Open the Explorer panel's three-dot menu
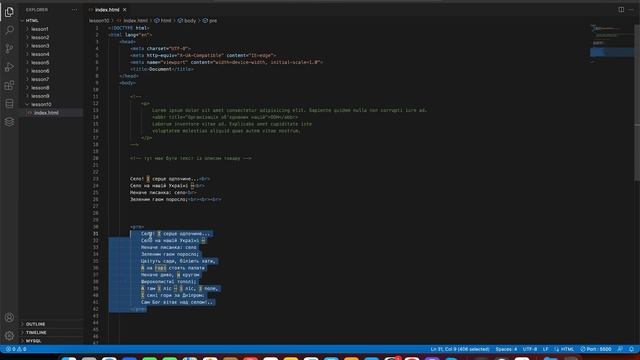Viewport: 640px width, 360px height. point(74,10)
